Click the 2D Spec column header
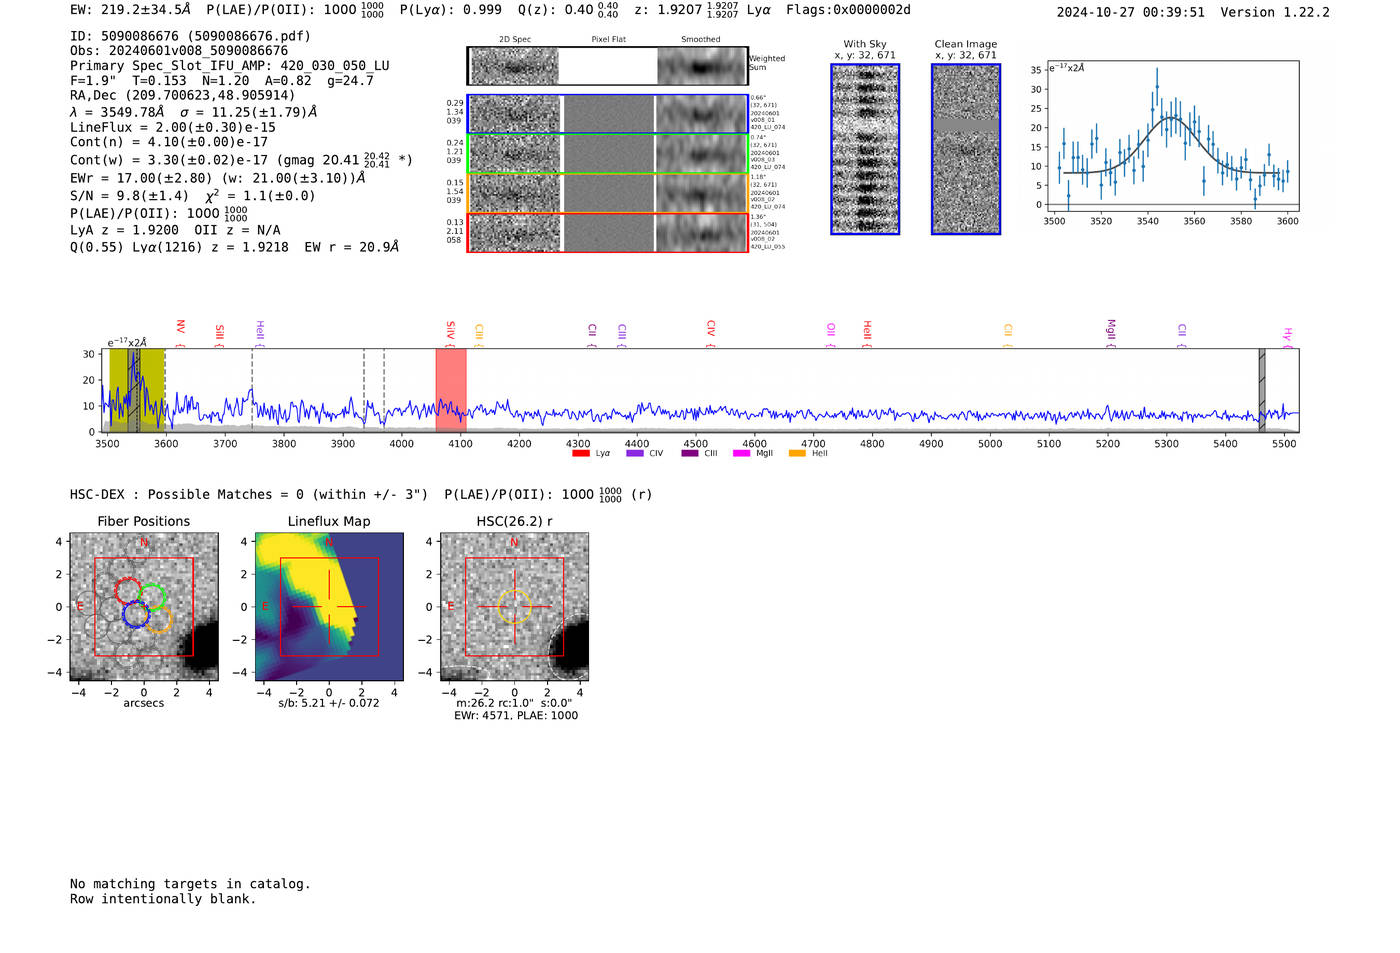The image size is (1400, 953). (x=515, y=40)
